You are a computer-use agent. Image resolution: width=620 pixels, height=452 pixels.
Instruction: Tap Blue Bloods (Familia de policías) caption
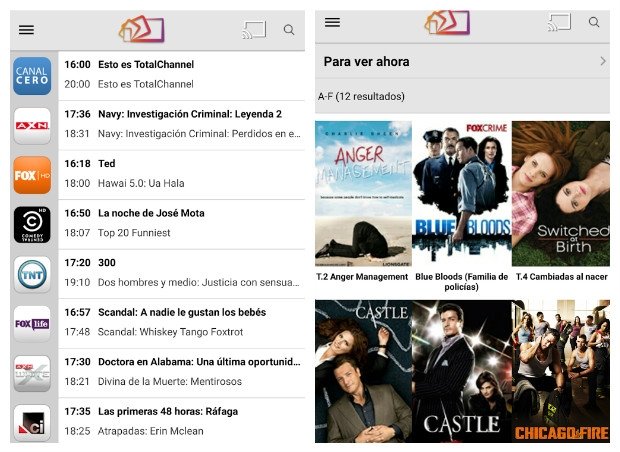461,282
